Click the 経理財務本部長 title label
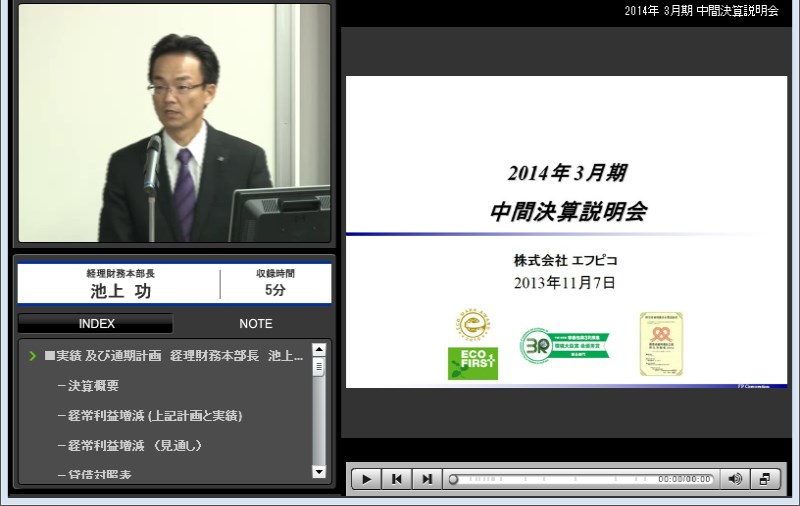The height and width of the screenshot is (506, 800). 120,273
